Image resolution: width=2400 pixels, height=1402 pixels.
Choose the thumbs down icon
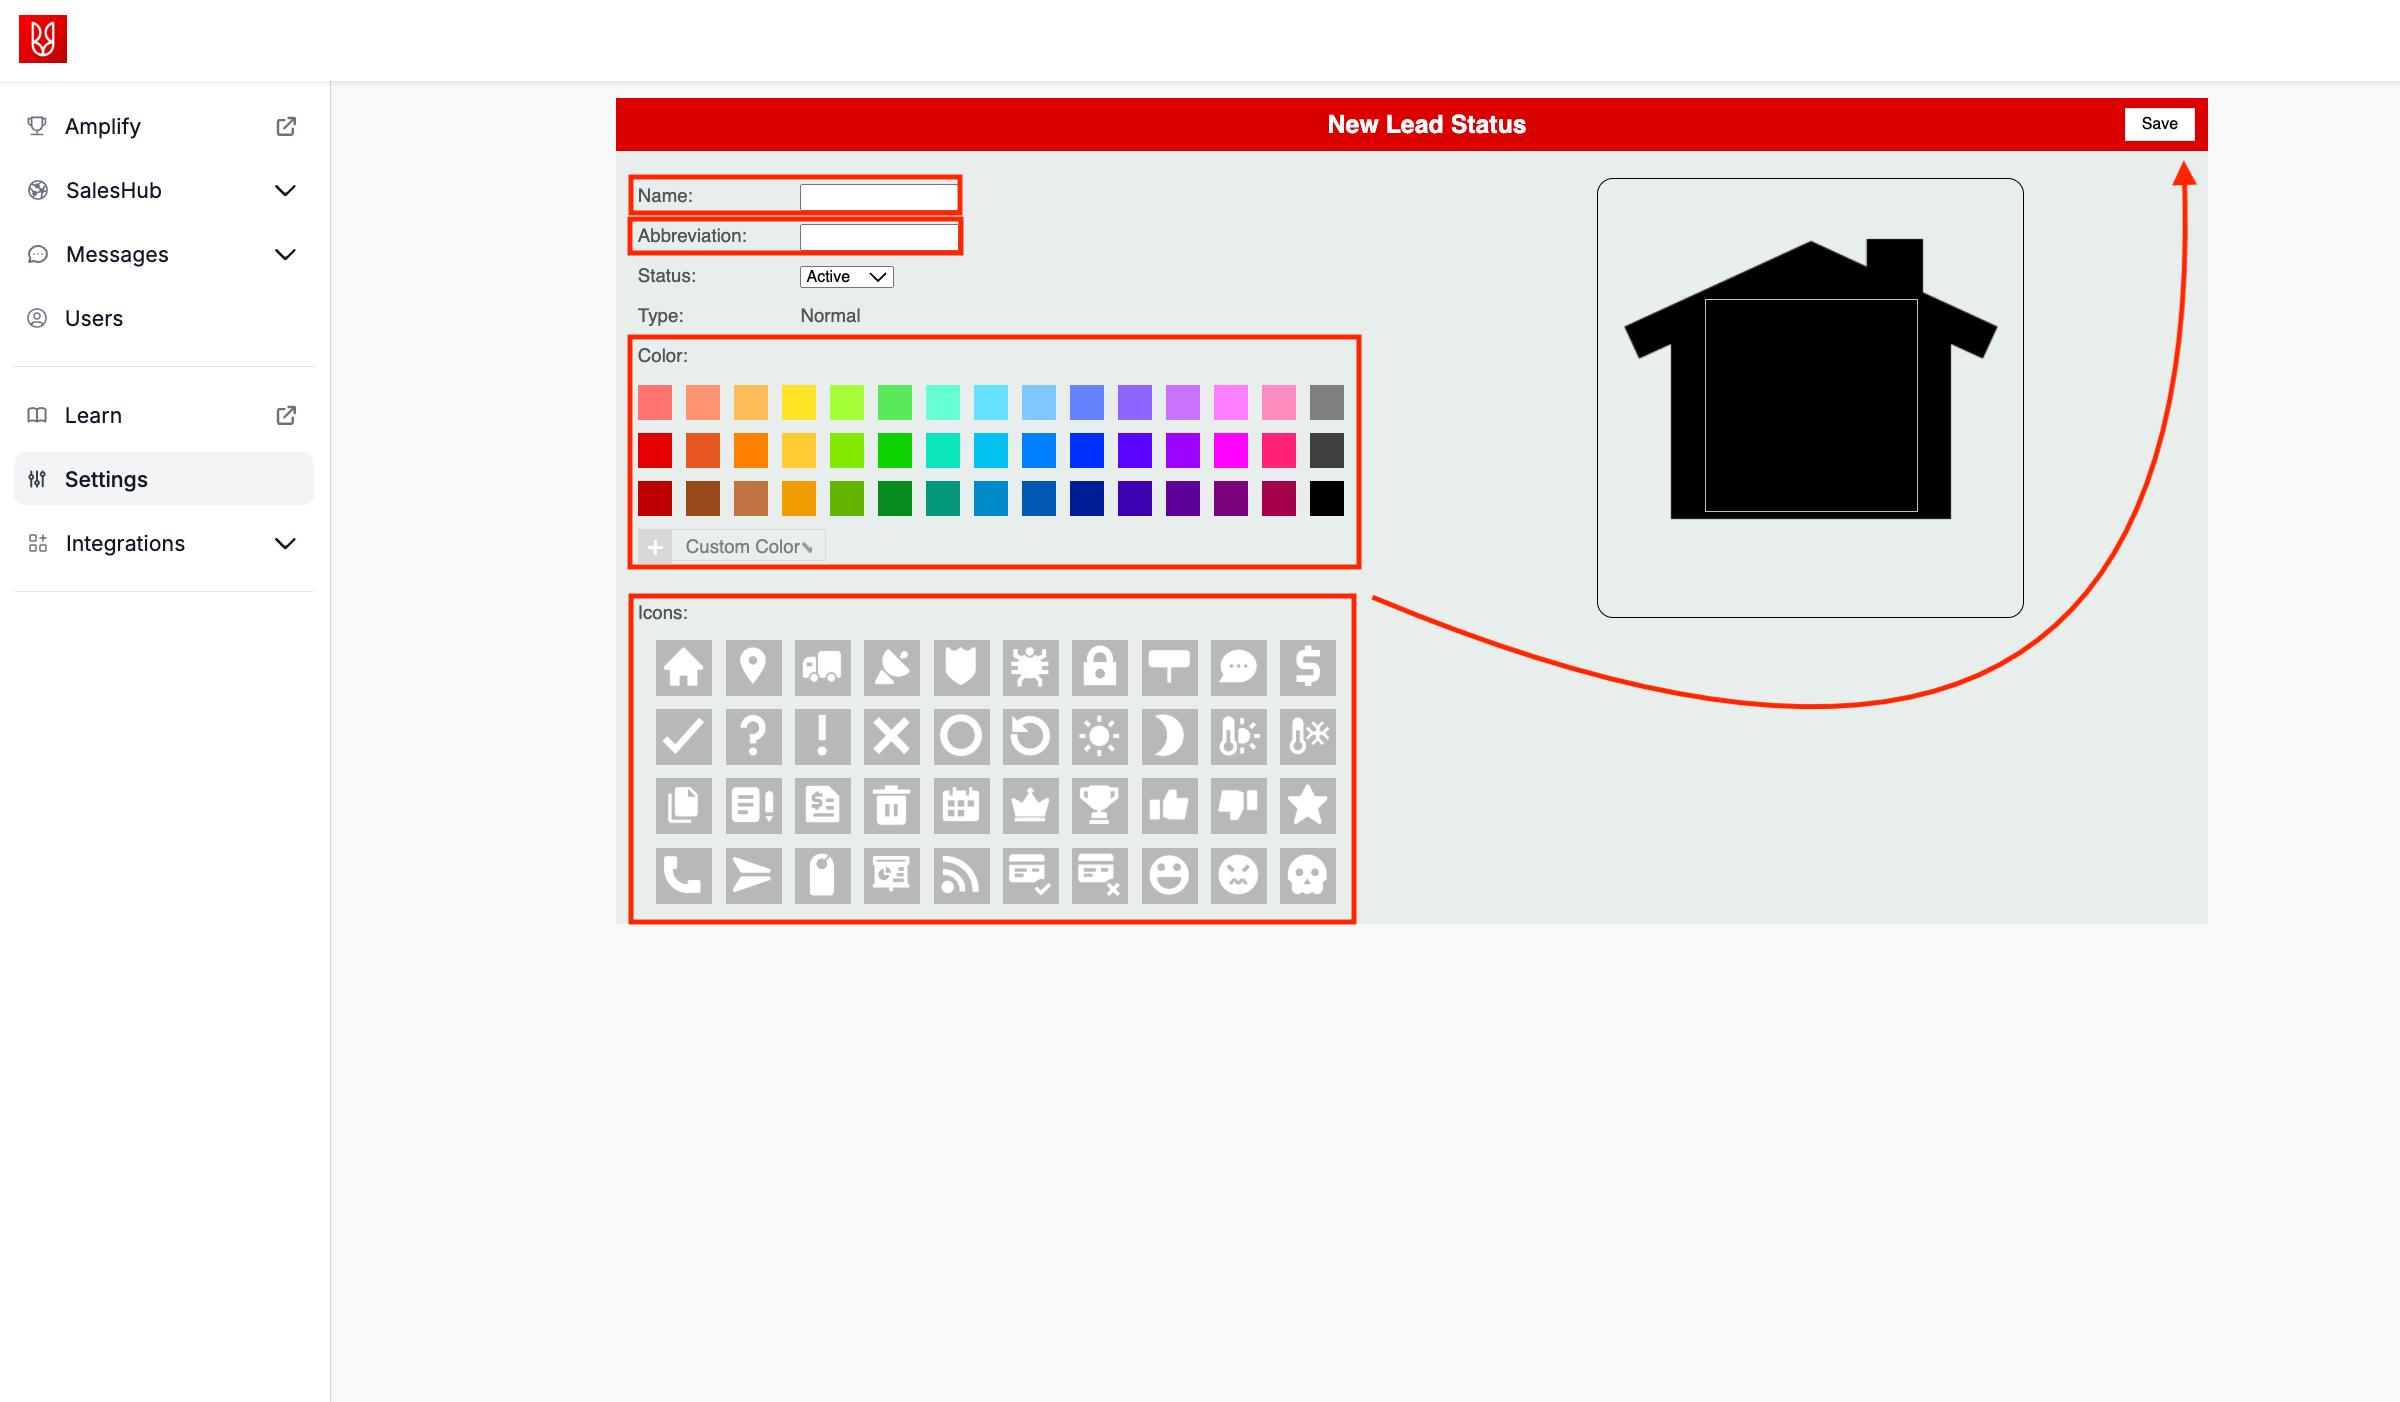[x=1238, y=806]
